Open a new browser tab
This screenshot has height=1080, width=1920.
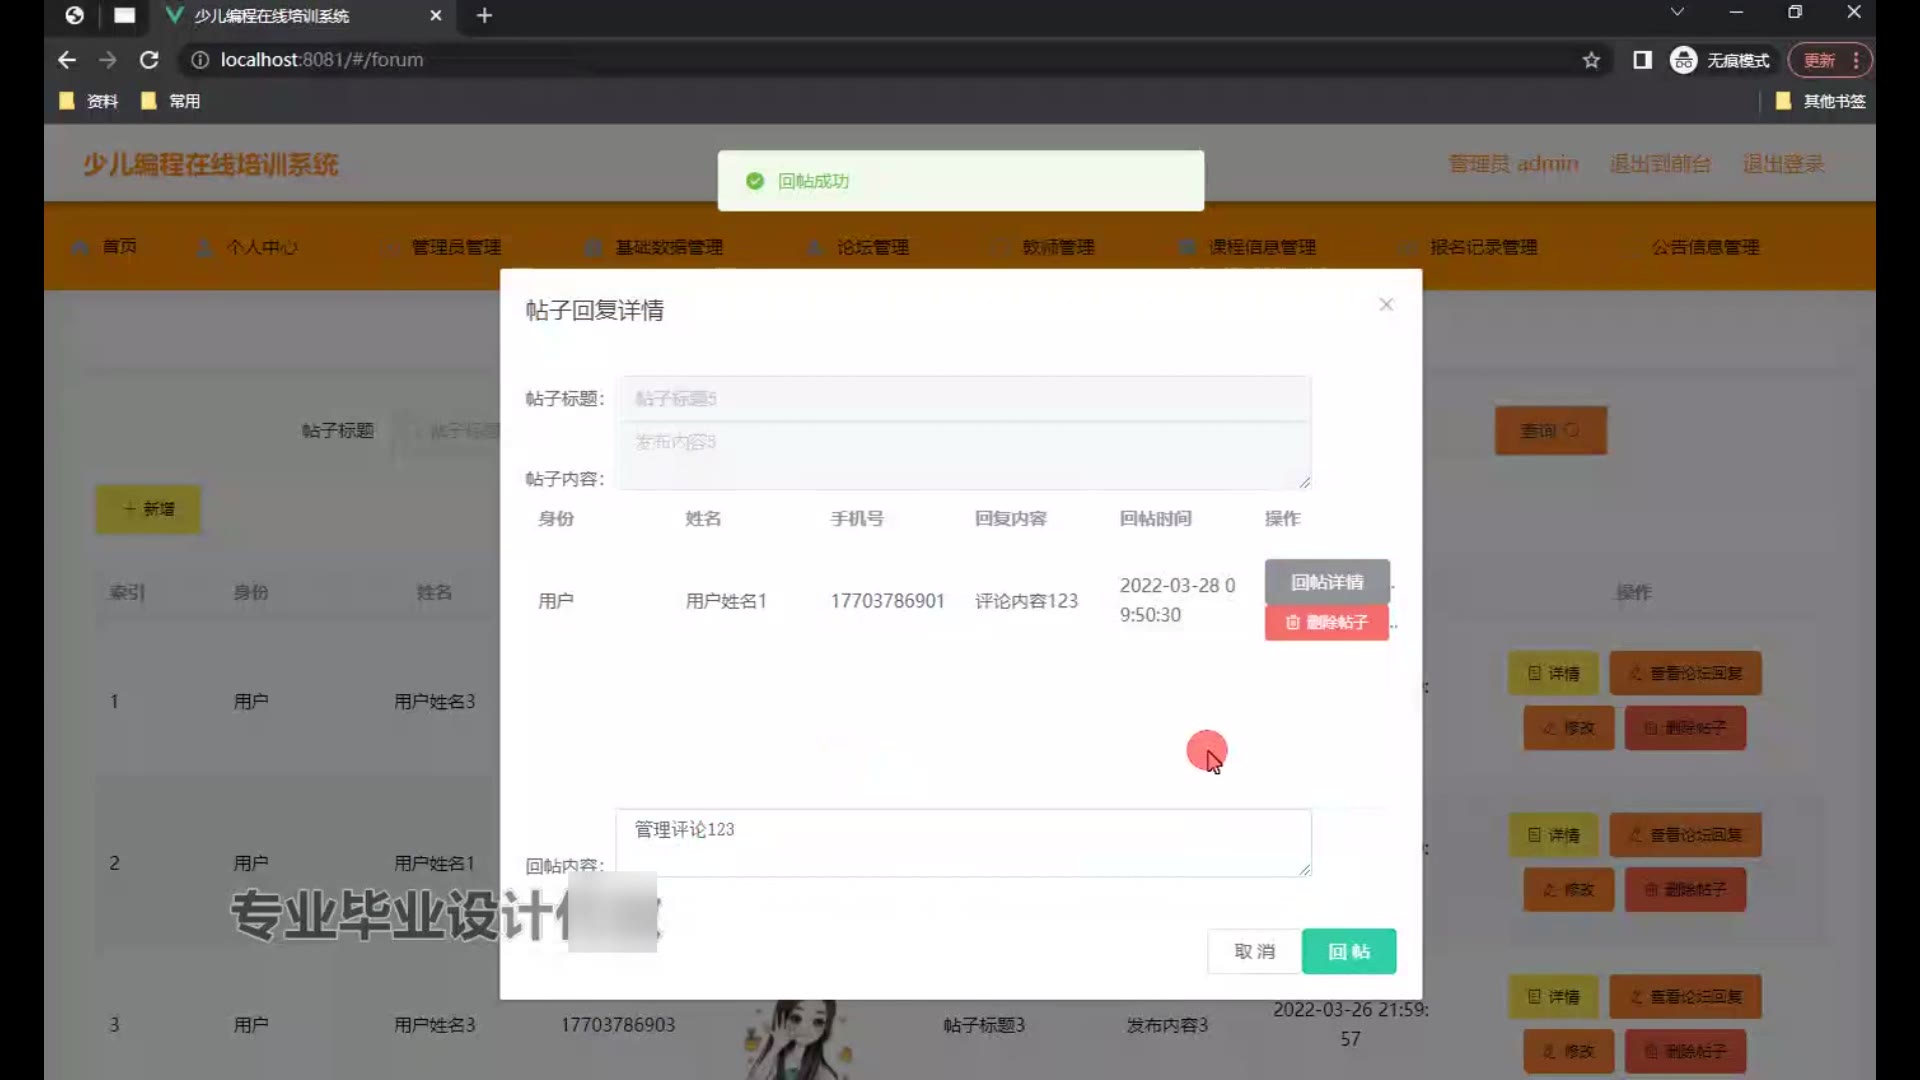pyautogui.click(x=484, y=15)
